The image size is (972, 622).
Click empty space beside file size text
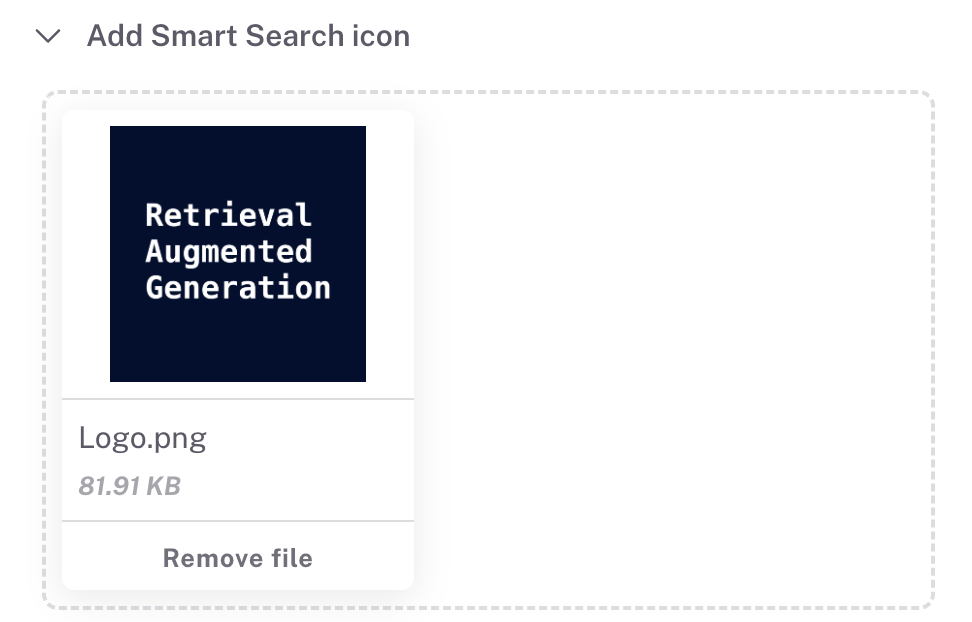pyautogui.click(x=300, y=487)
